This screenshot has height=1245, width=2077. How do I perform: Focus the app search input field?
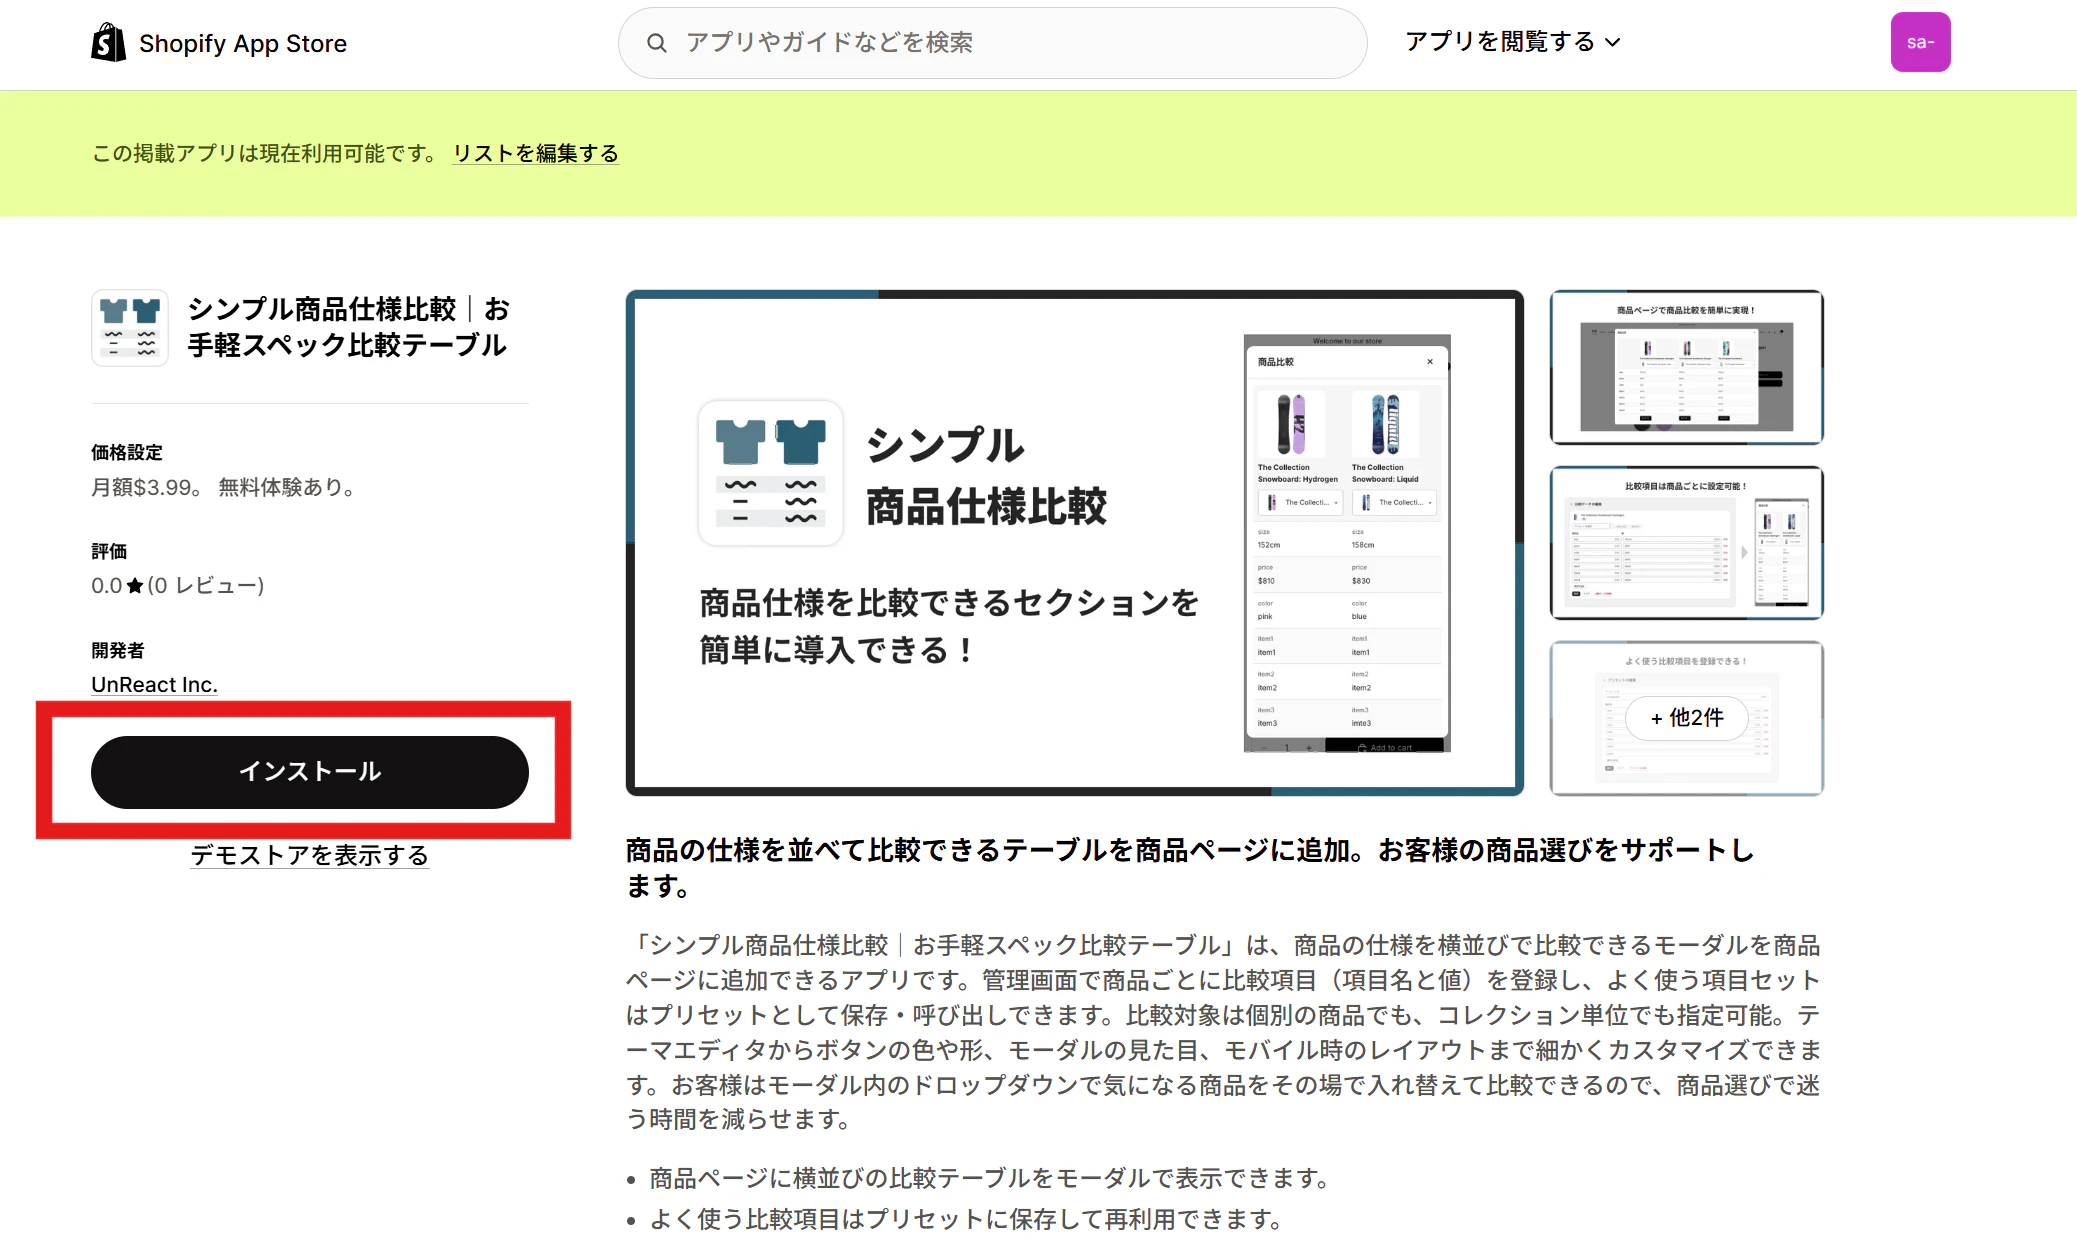992,43
